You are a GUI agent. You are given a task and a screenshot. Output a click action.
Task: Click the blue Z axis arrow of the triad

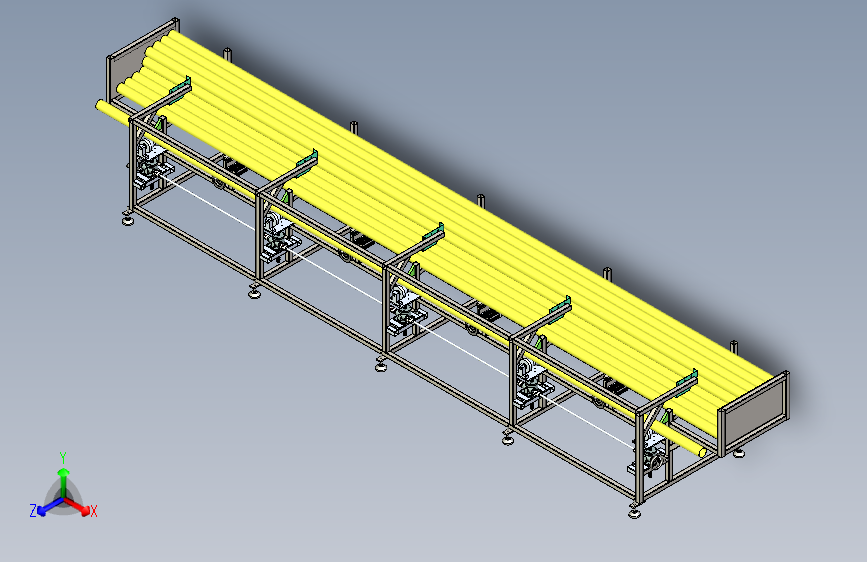(x=51, y=507)
